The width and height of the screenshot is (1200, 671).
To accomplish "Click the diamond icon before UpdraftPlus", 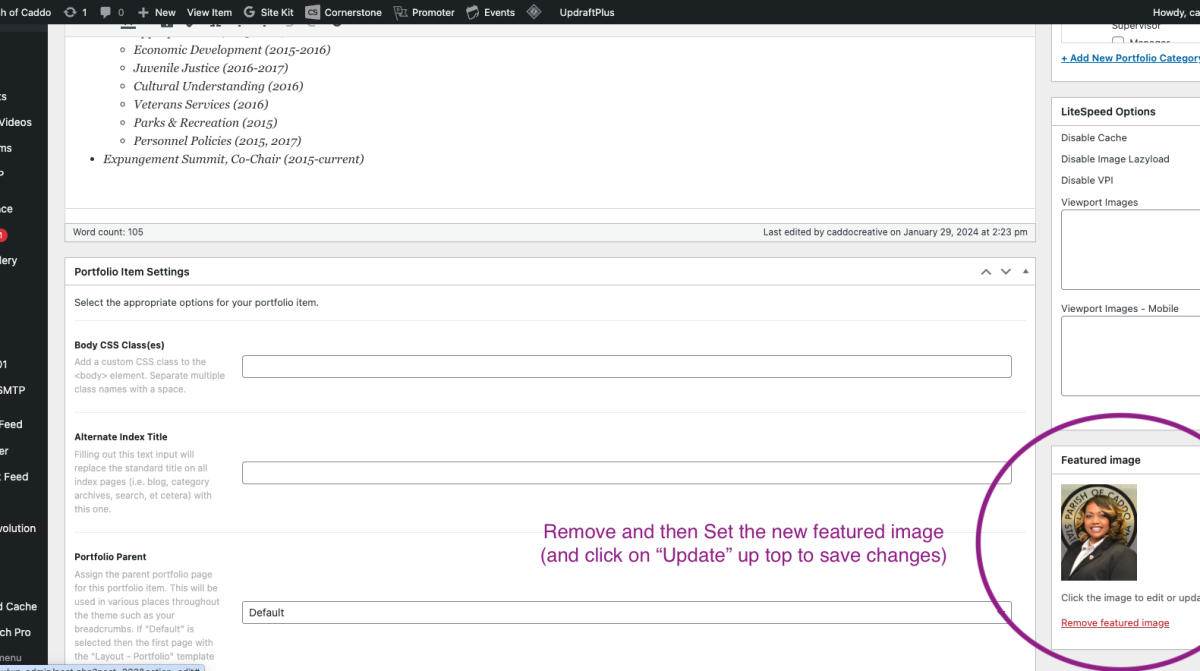I will click(534, 12).
